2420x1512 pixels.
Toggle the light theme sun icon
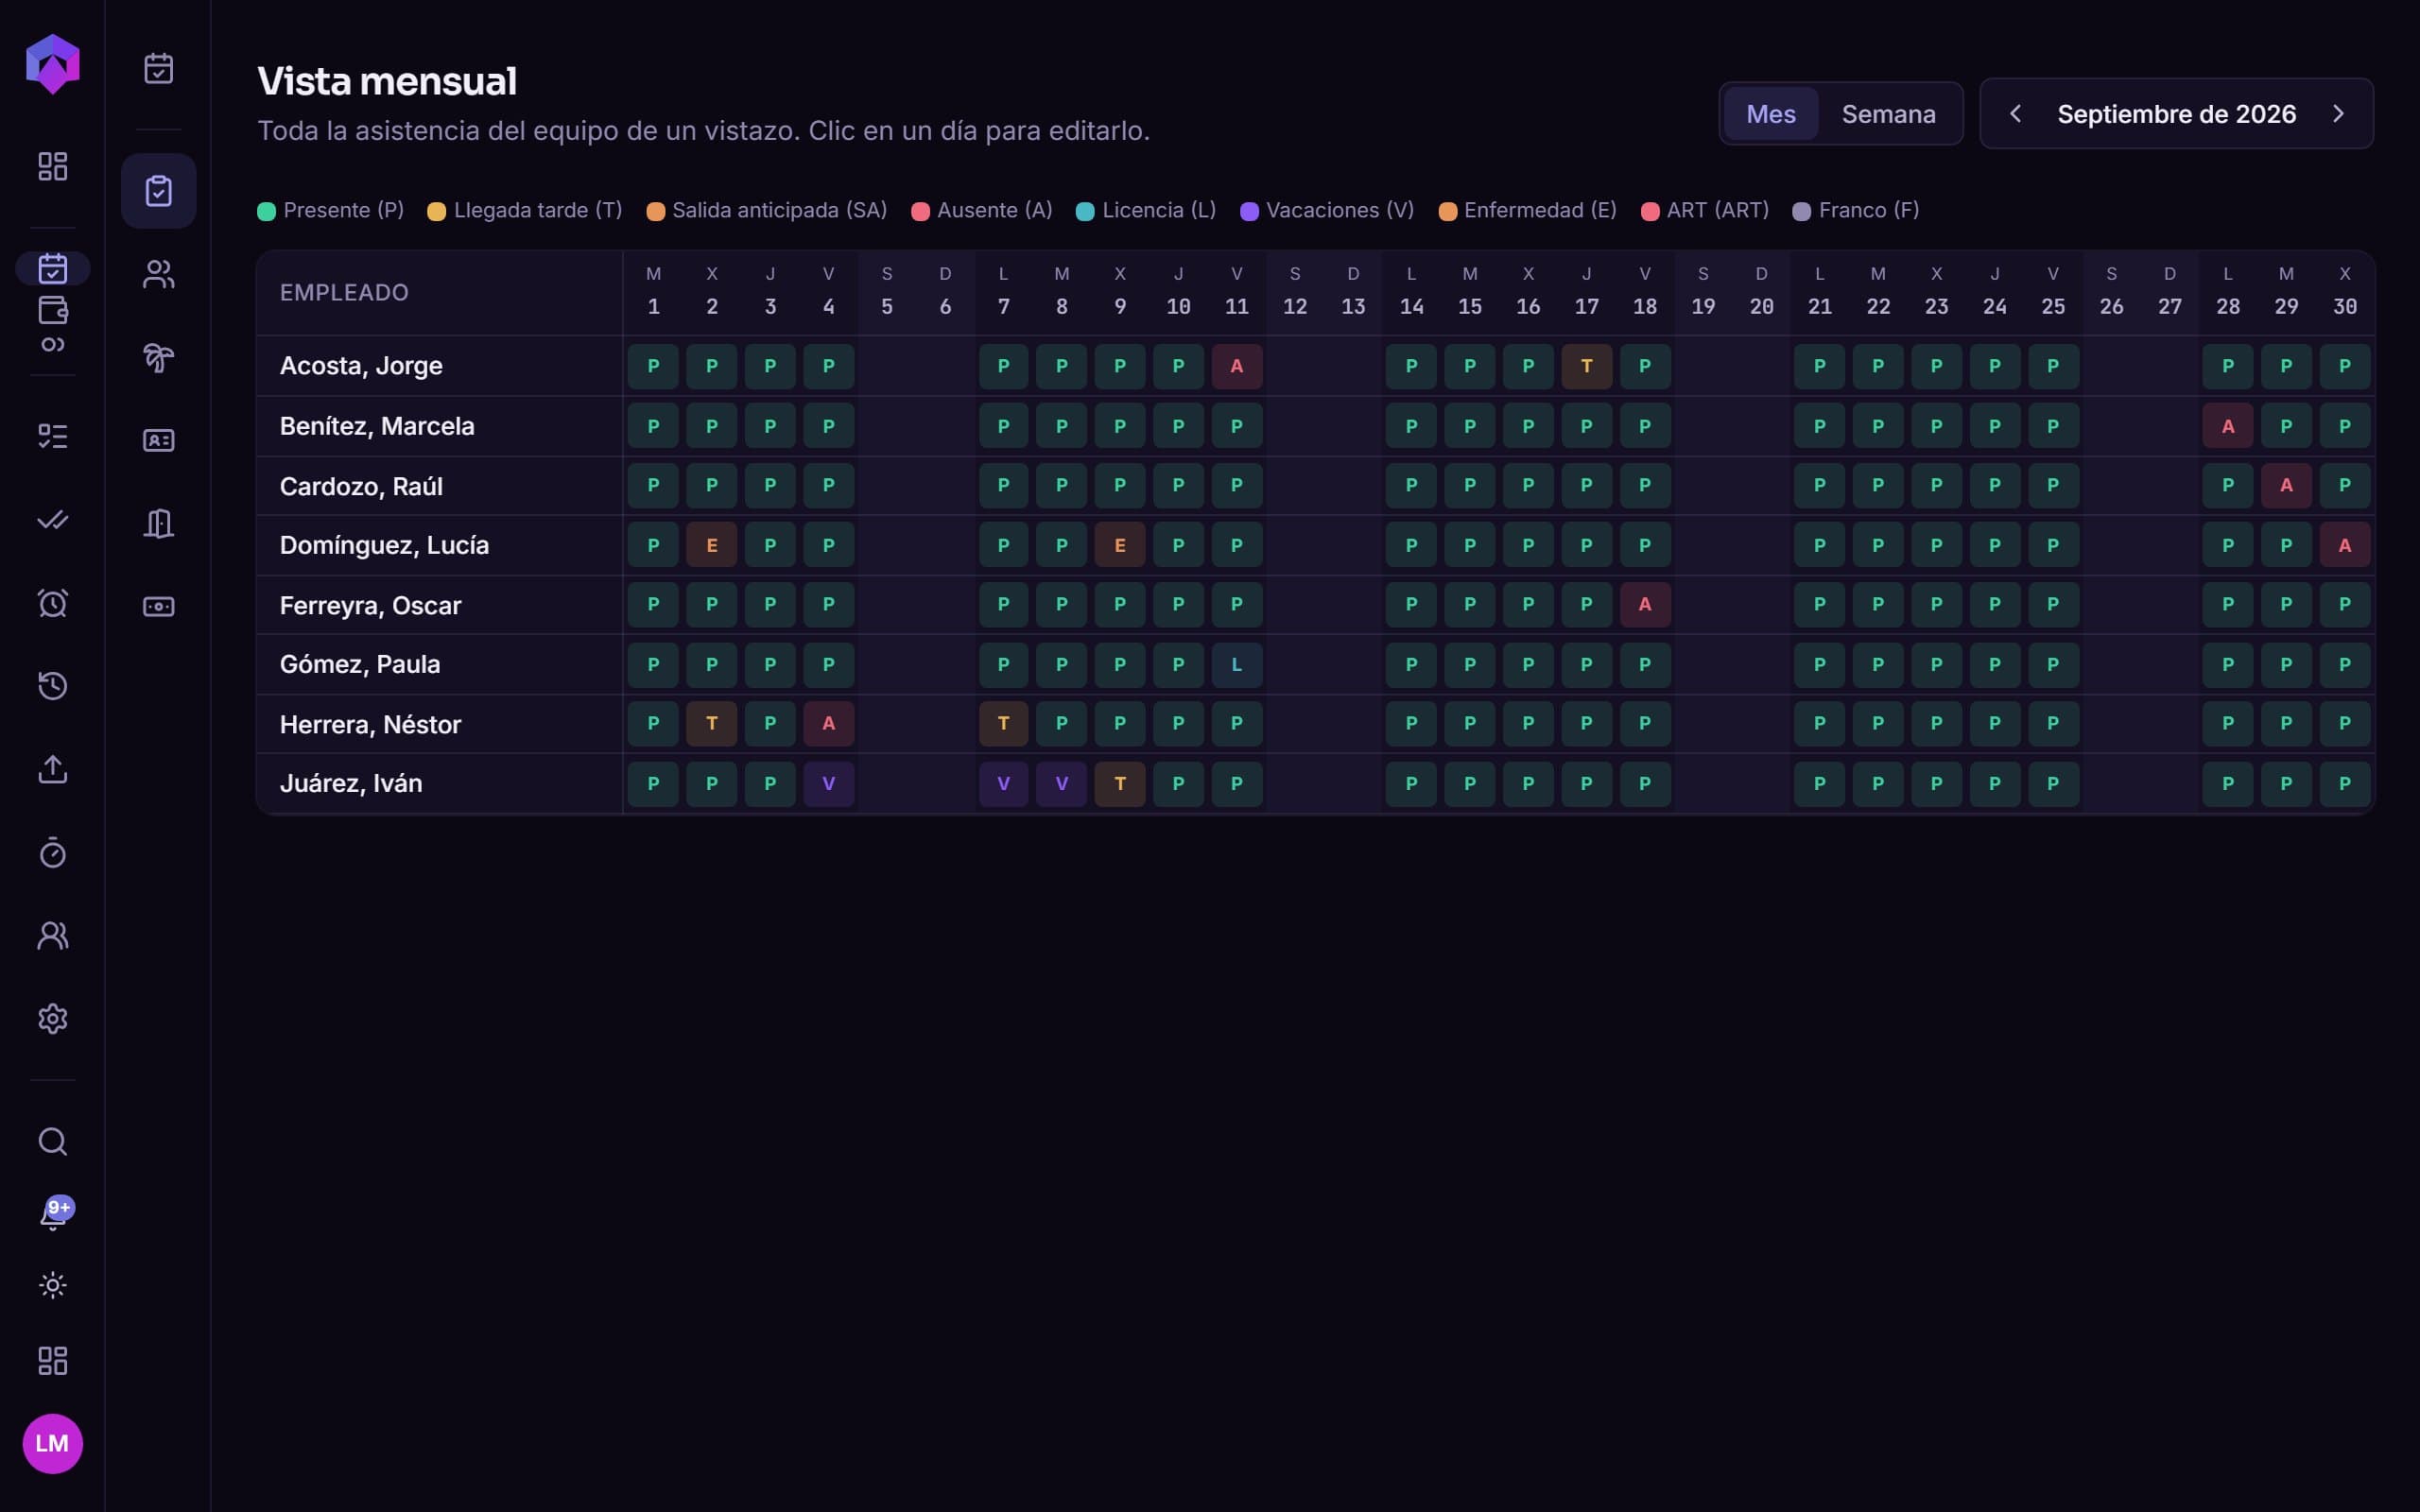coord(52,1285)
